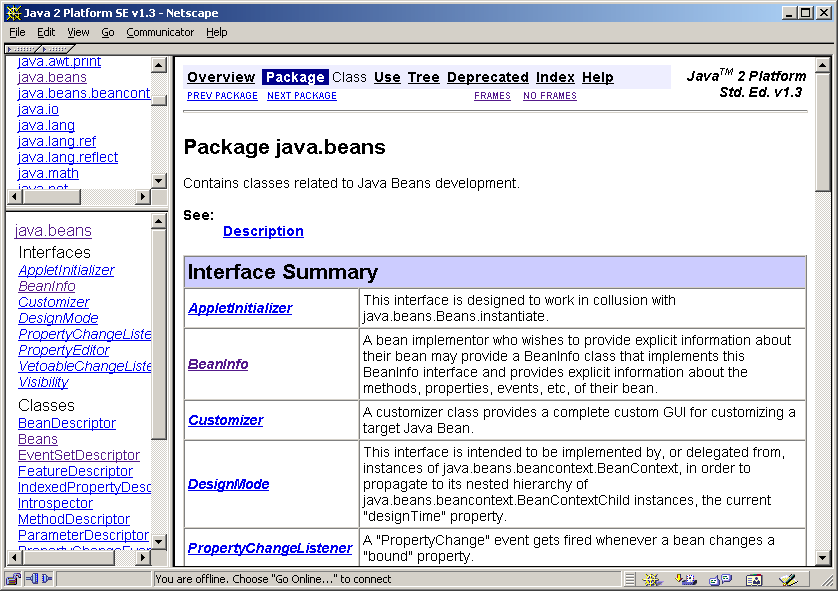The image size is (838, 591).
Task: Open Discussion groups from the component bar
Action: tap(719, 580)
